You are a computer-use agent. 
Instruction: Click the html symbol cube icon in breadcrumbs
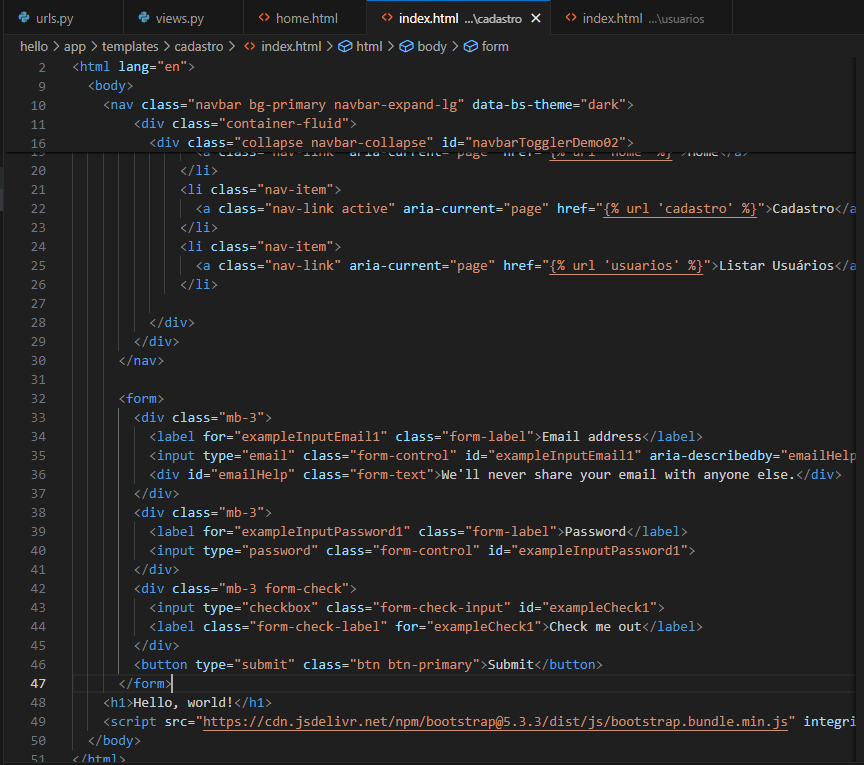[x=345, y=46]
